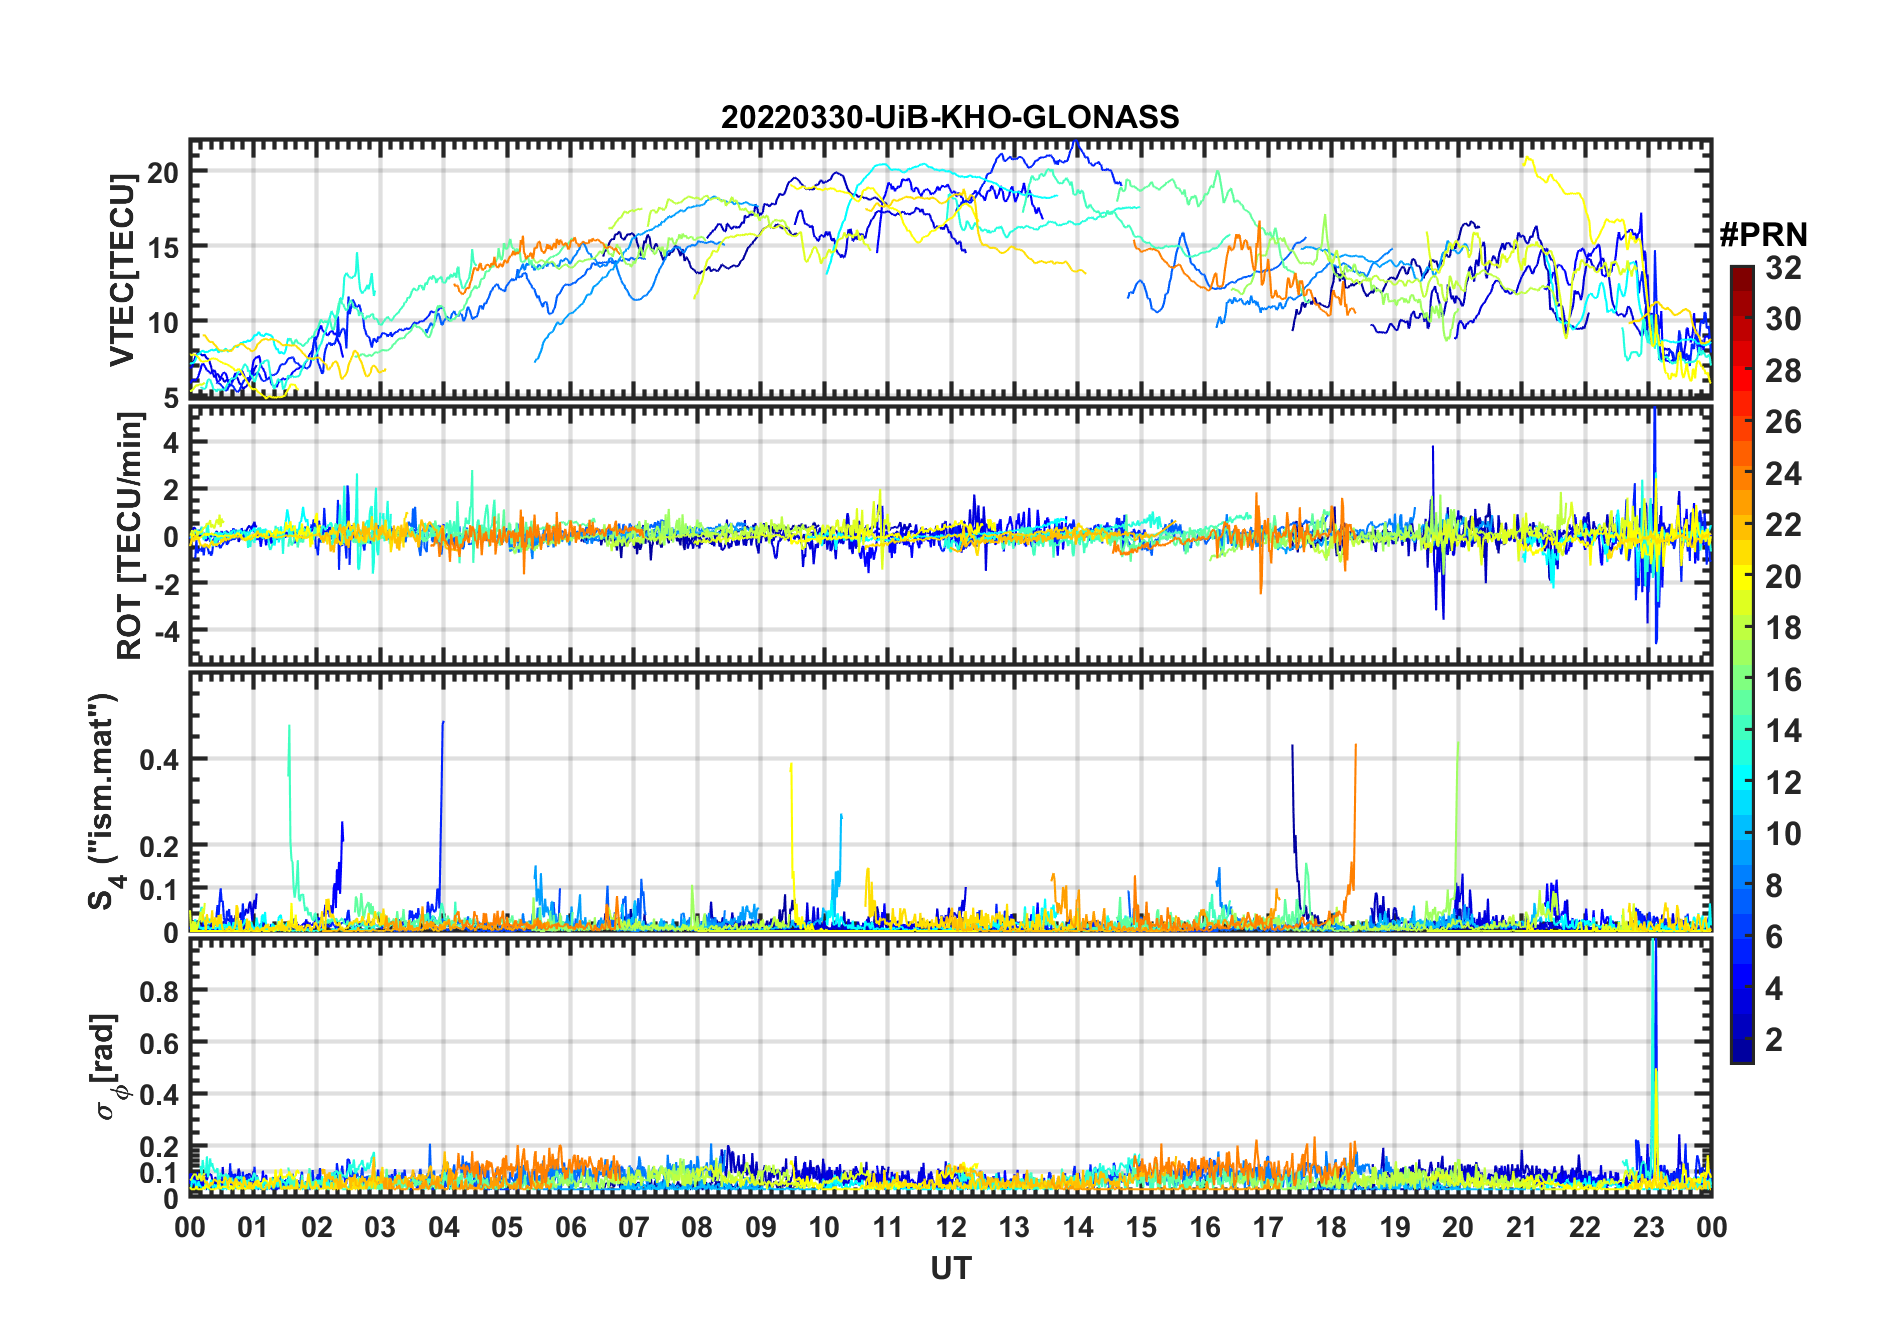The width and height of the screenshot is (1902, 1330).
Task: Select the ROT [TECU/min] y-axis label
Action: 130,536
